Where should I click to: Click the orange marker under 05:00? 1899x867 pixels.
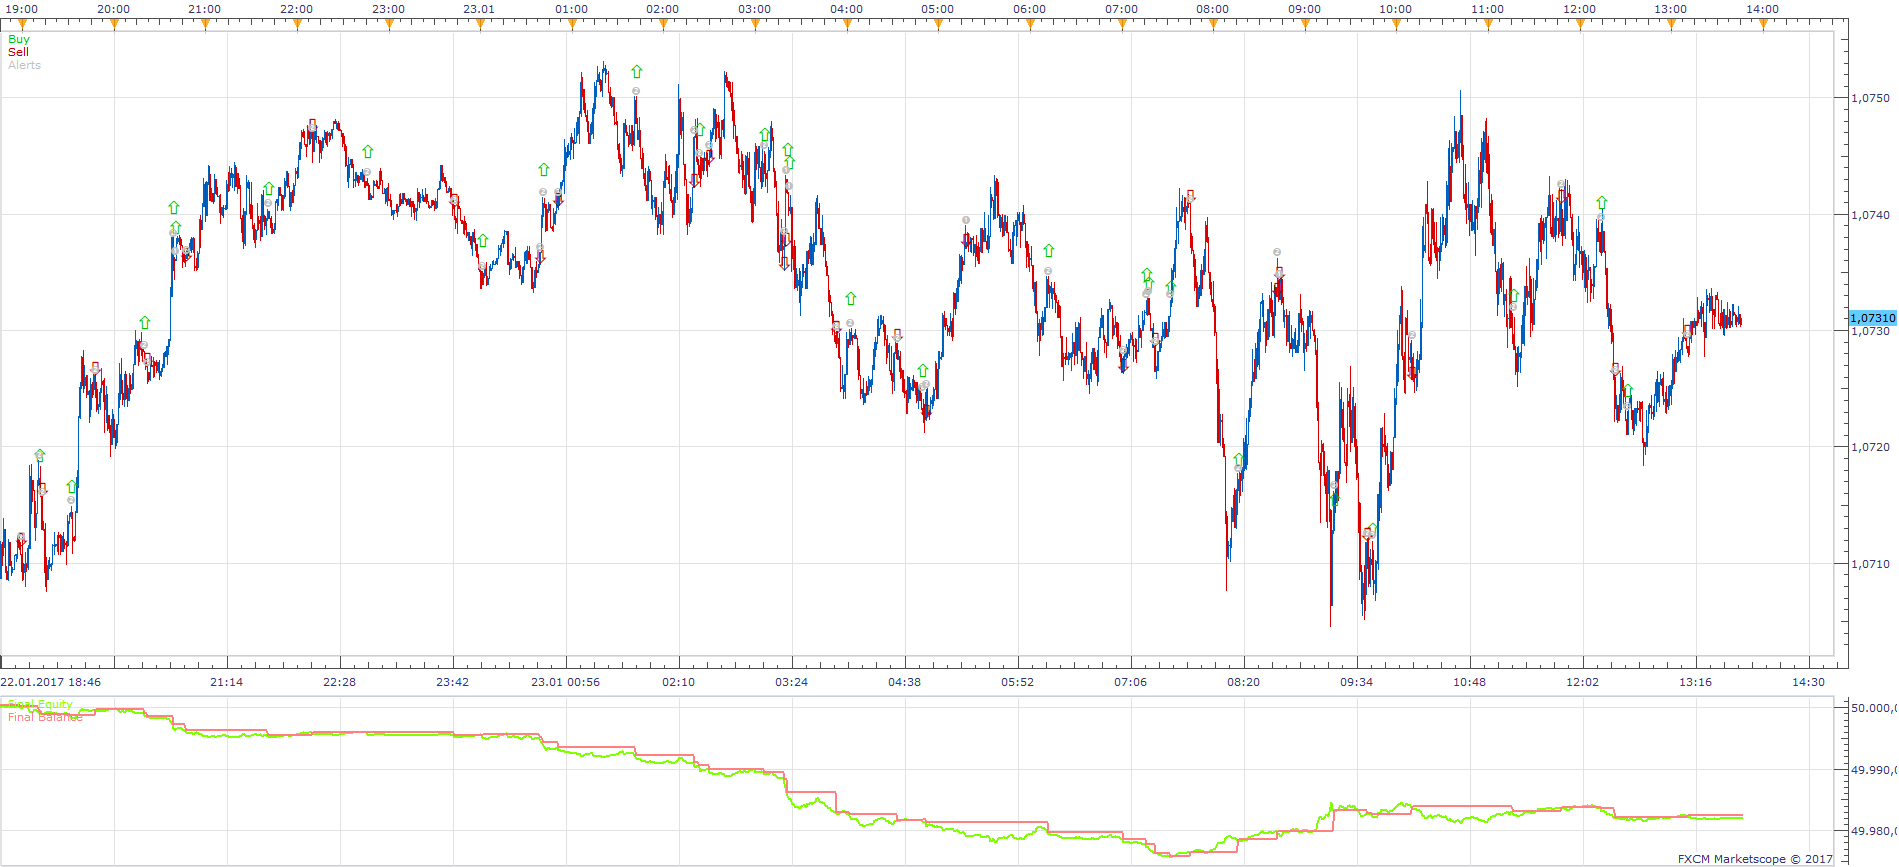coord(938,25)
